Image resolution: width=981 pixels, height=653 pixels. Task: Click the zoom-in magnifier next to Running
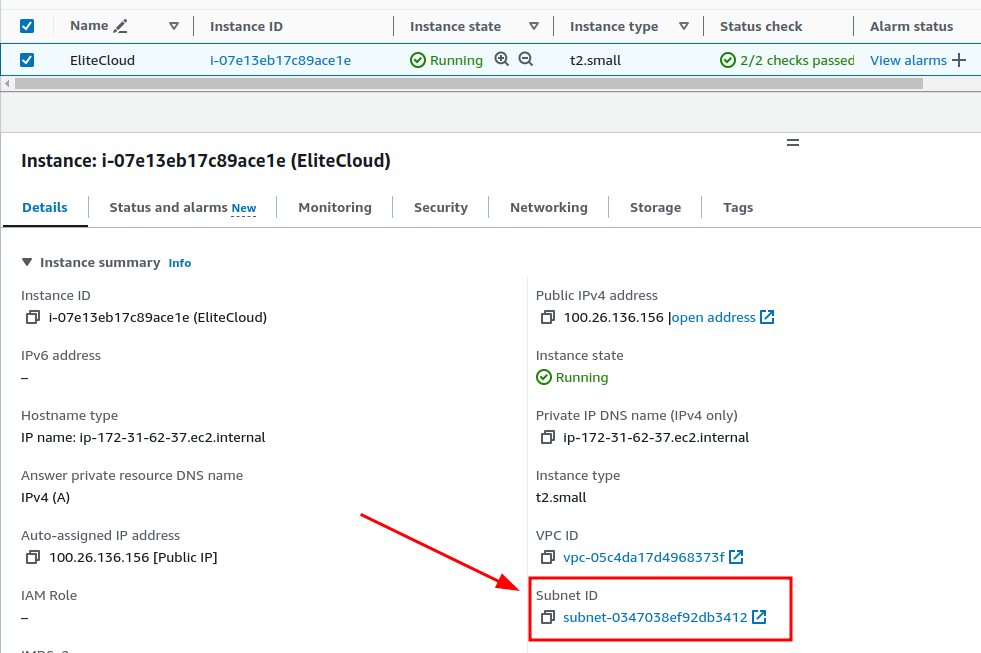502,59
